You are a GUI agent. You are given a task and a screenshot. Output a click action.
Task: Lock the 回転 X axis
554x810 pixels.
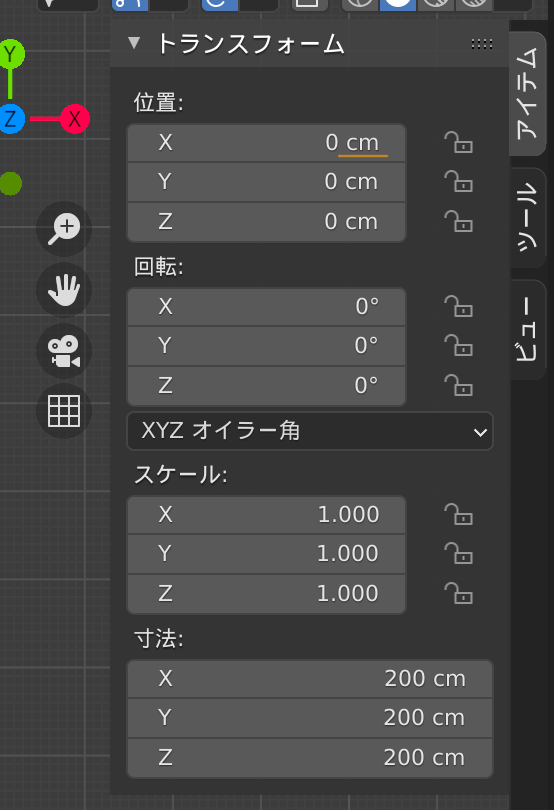458,306
